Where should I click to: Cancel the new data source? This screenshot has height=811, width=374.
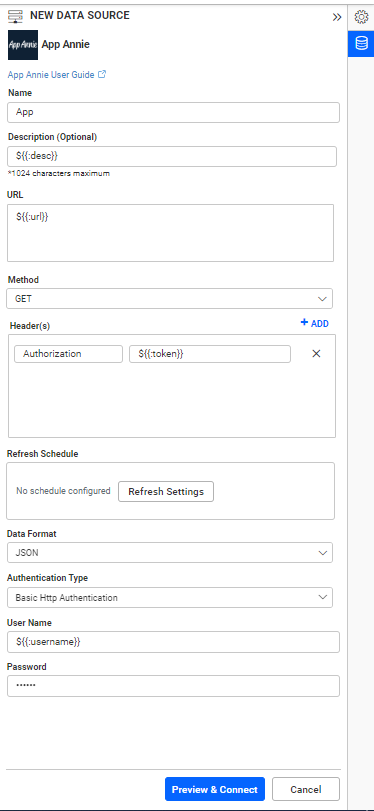pyautogui.click(x=306, y=789)
